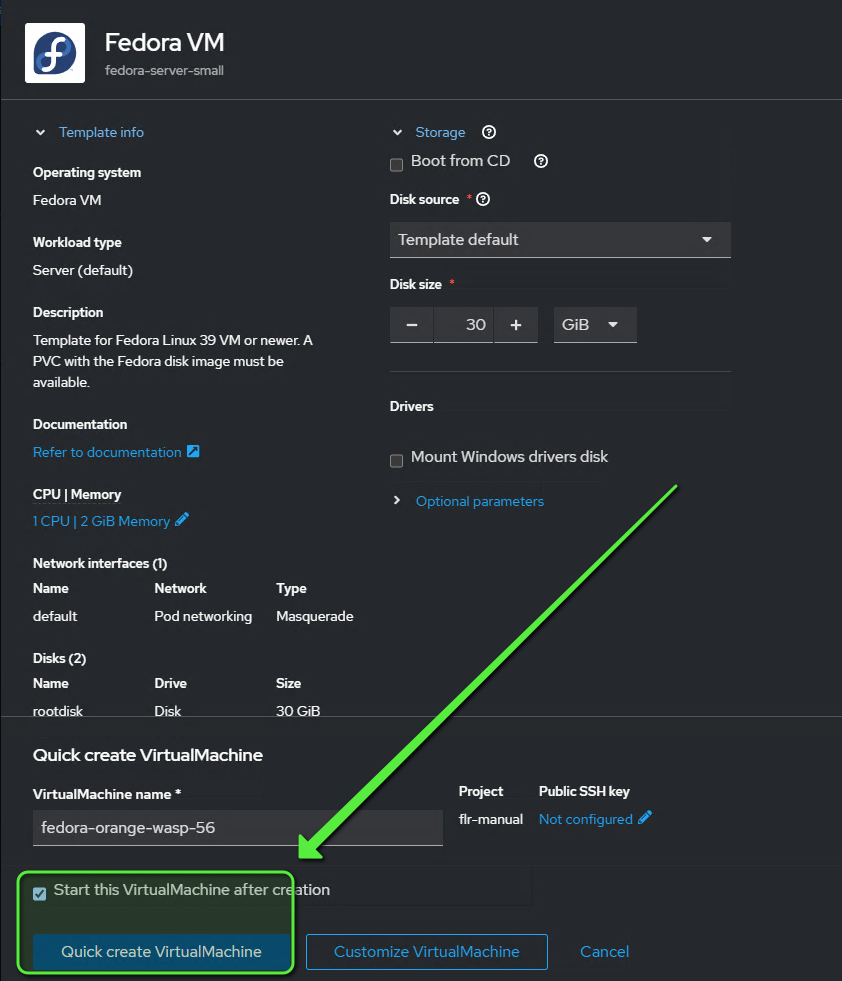Select the 'flr-manual' project value

pyautogui.click(x=491, y=819)
